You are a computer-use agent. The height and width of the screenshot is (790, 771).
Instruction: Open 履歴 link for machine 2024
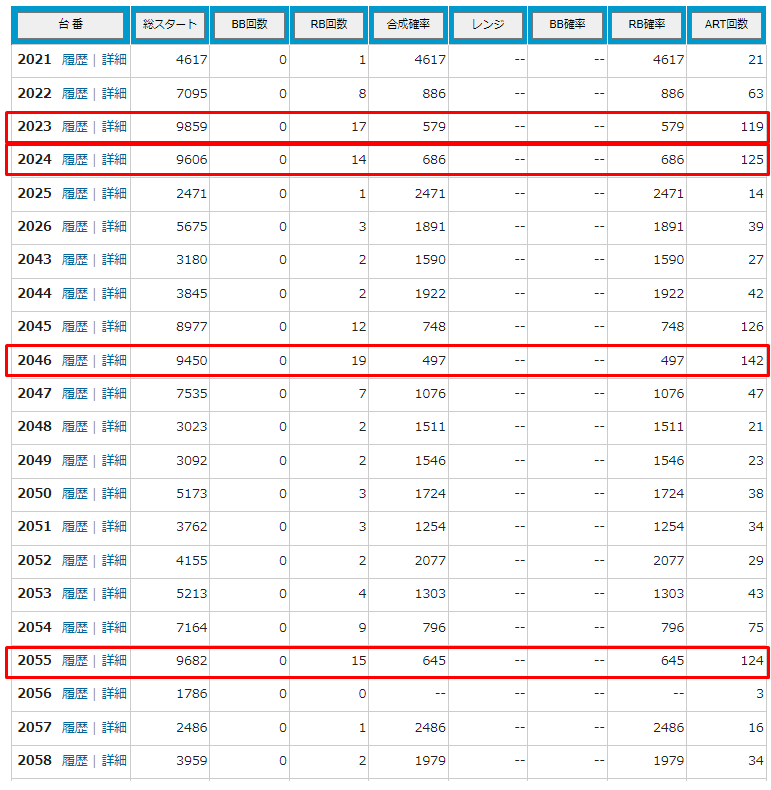75,160
